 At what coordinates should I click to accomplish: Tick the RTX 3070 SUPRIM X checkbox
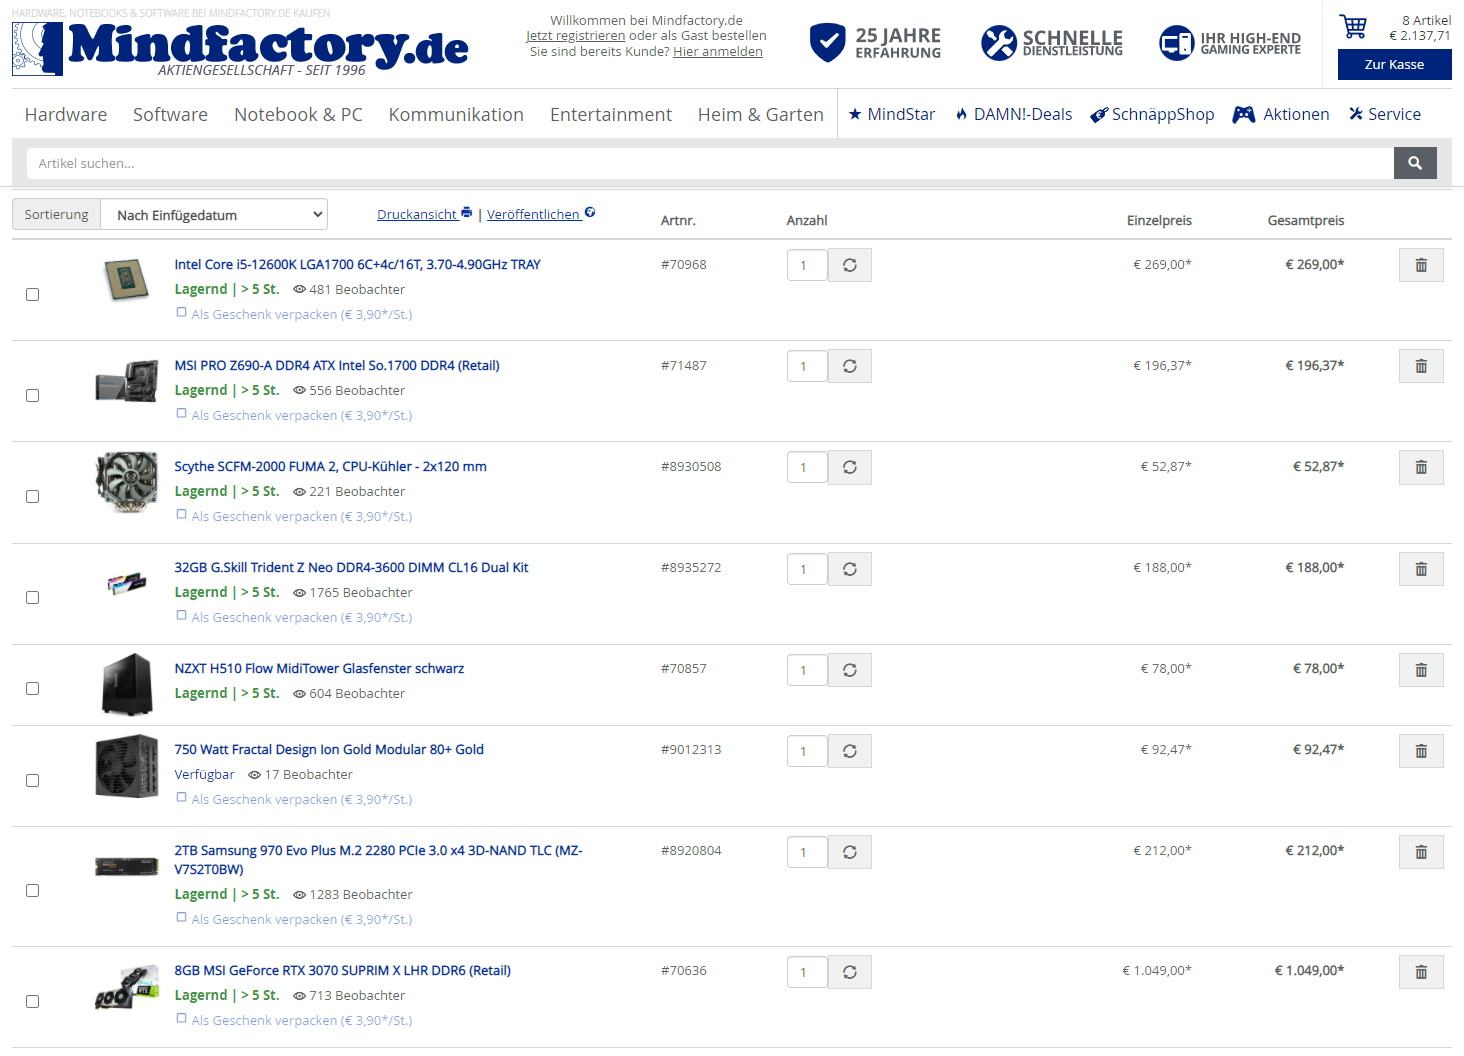coord(32,1001)
